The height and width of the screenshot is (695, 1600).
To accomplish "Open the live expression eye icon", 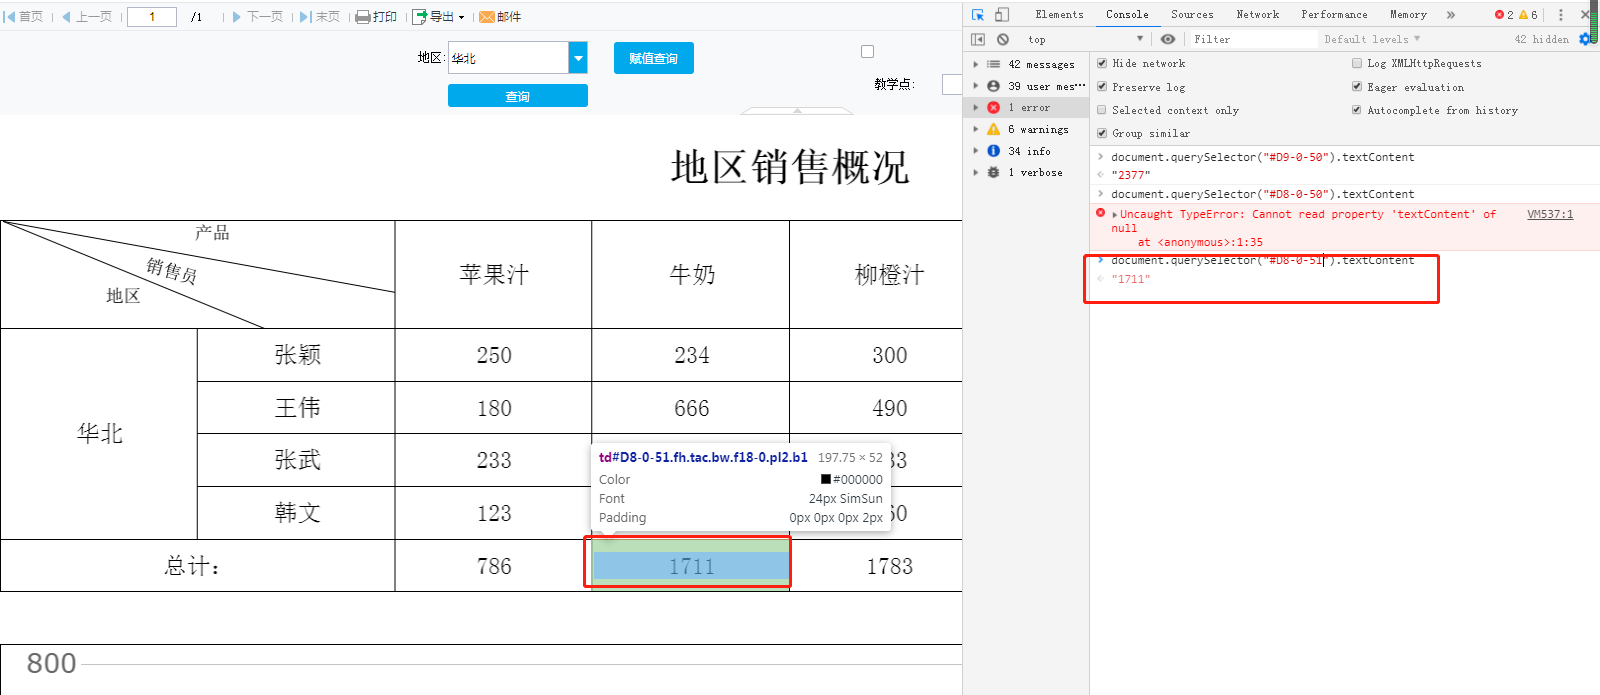I will [x=1167, y=40].
